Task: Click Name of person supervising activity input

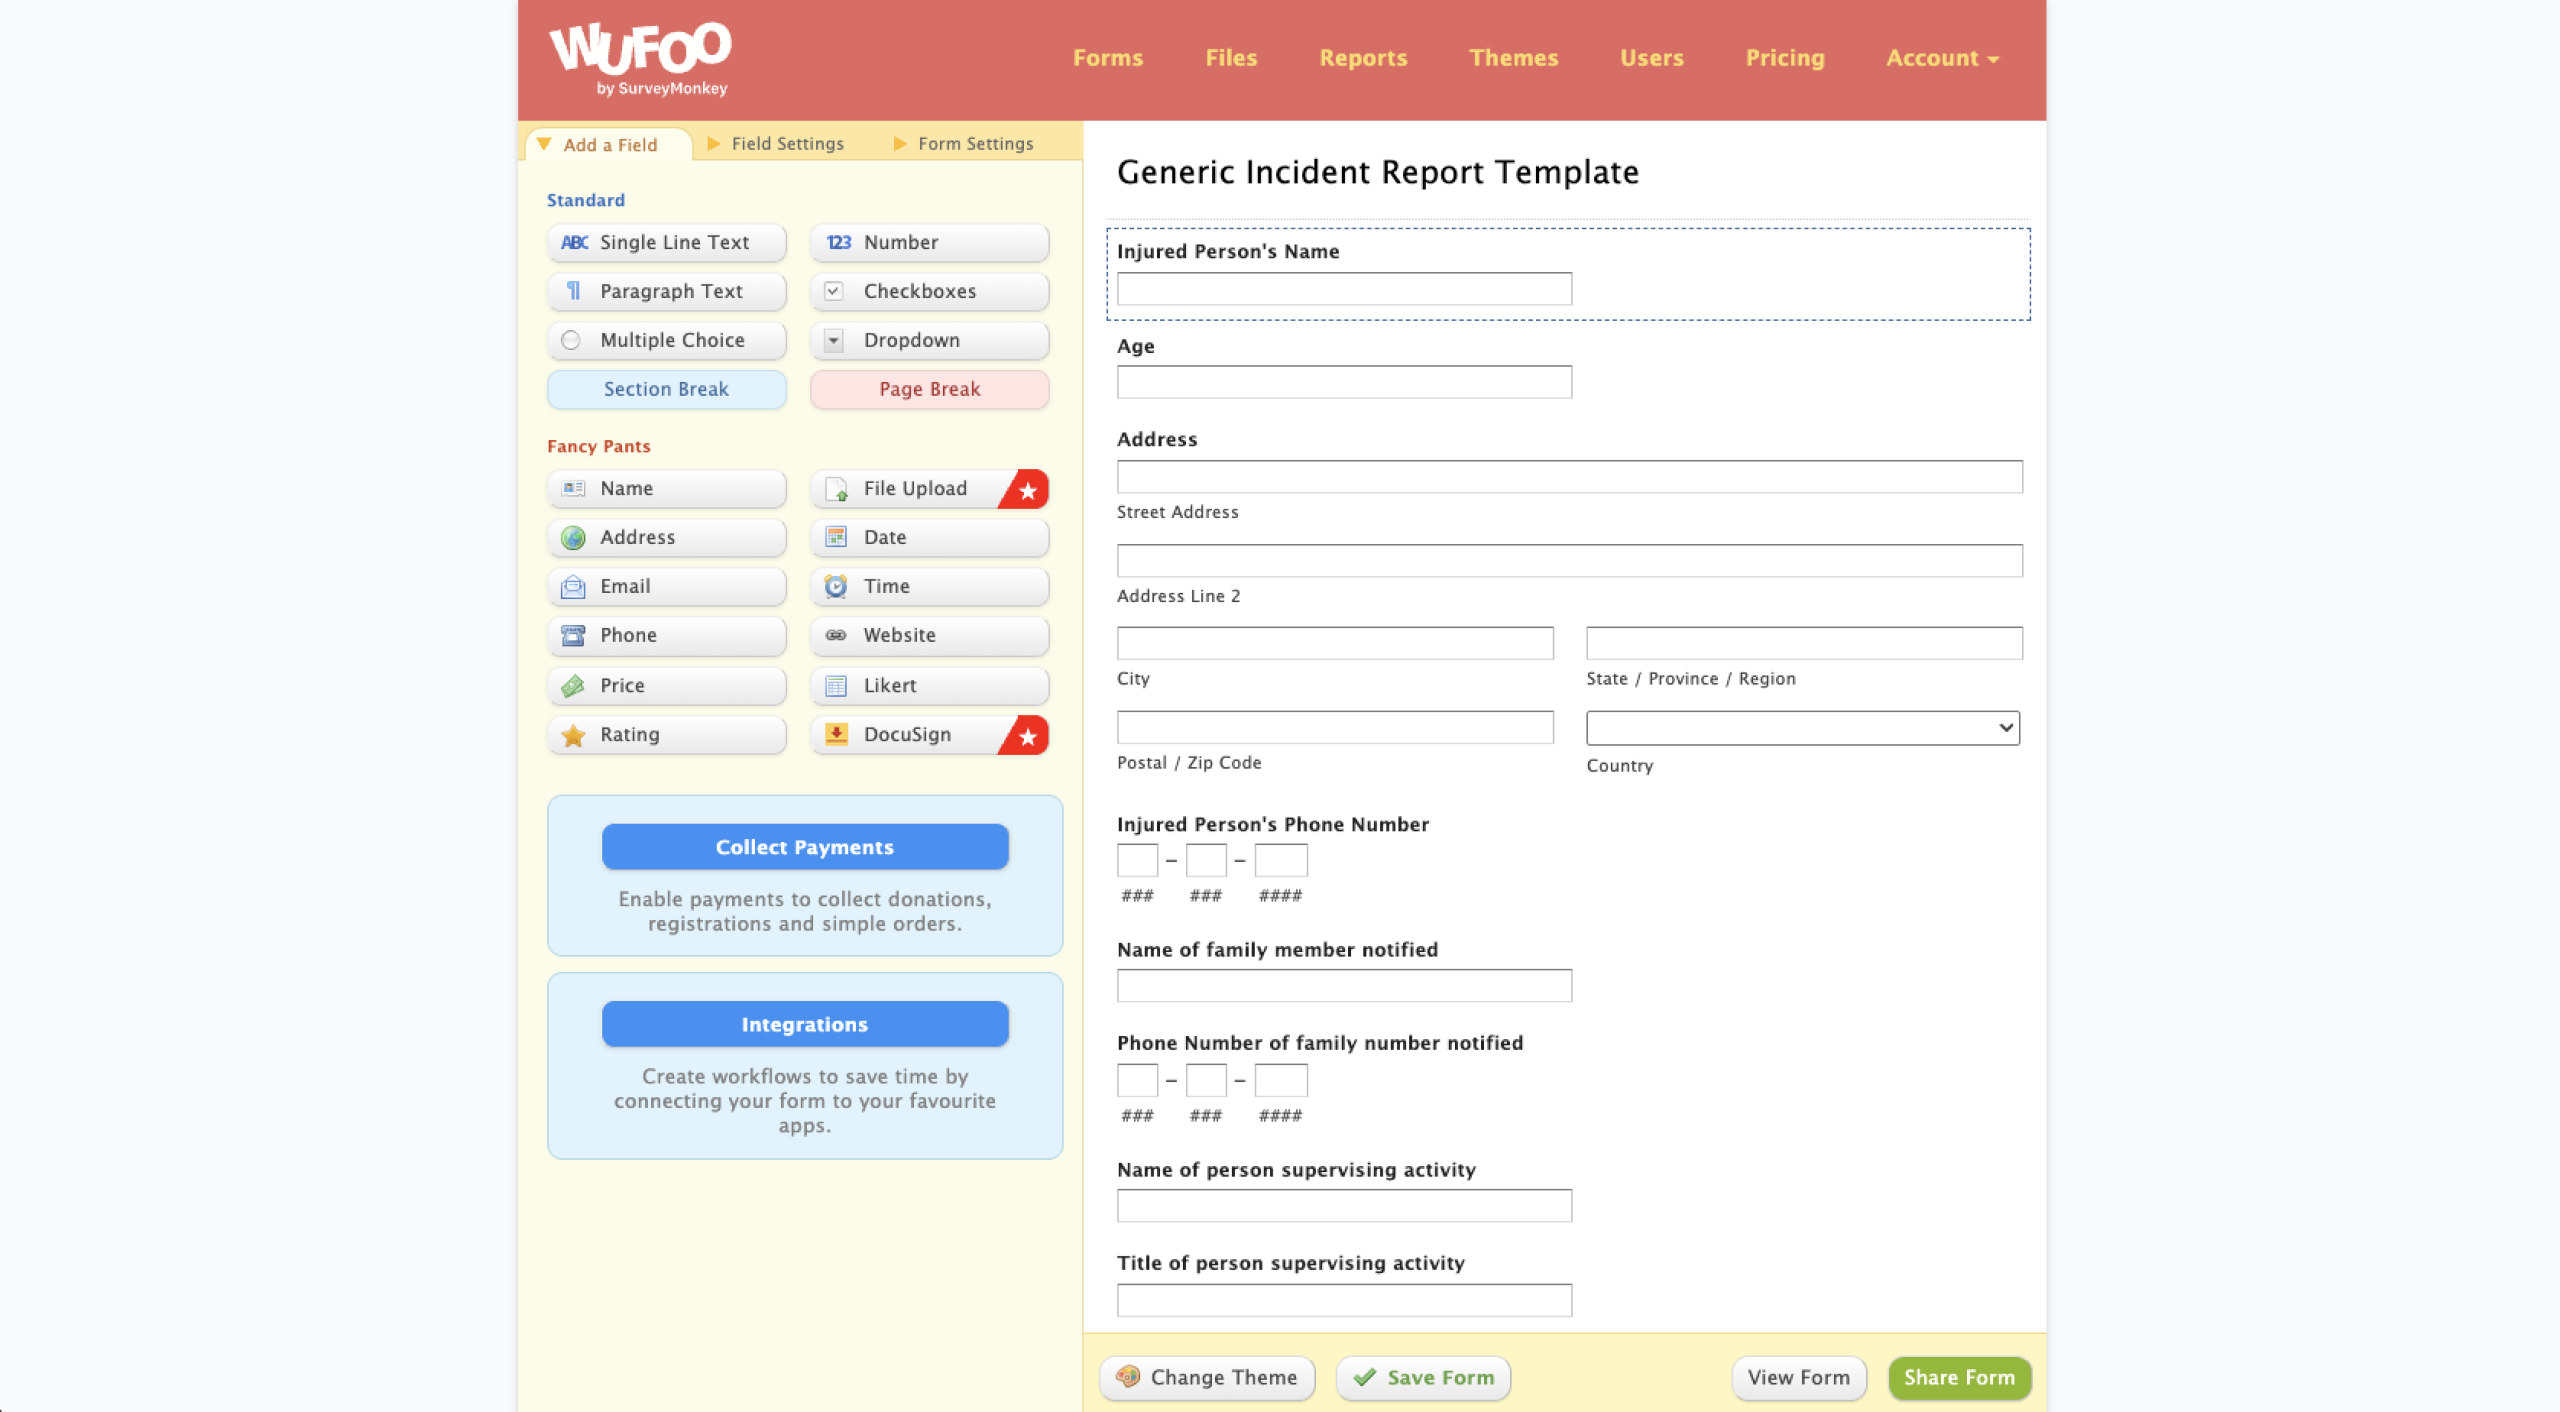Action: coord(1344,1205)
